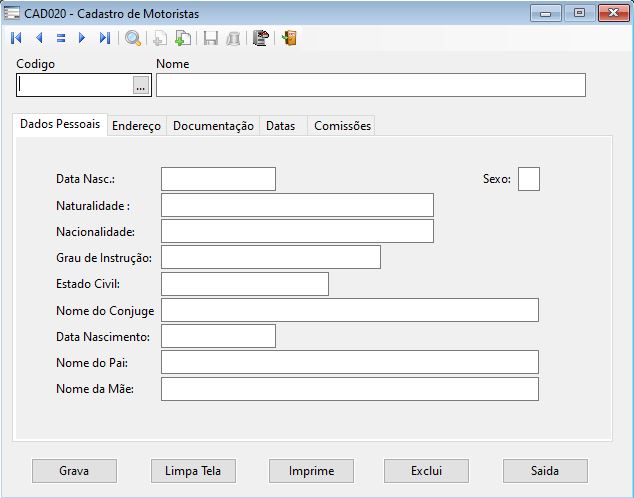Click the Estado Civil field
The height and width of the screenshot is (498, 634).
244,284
